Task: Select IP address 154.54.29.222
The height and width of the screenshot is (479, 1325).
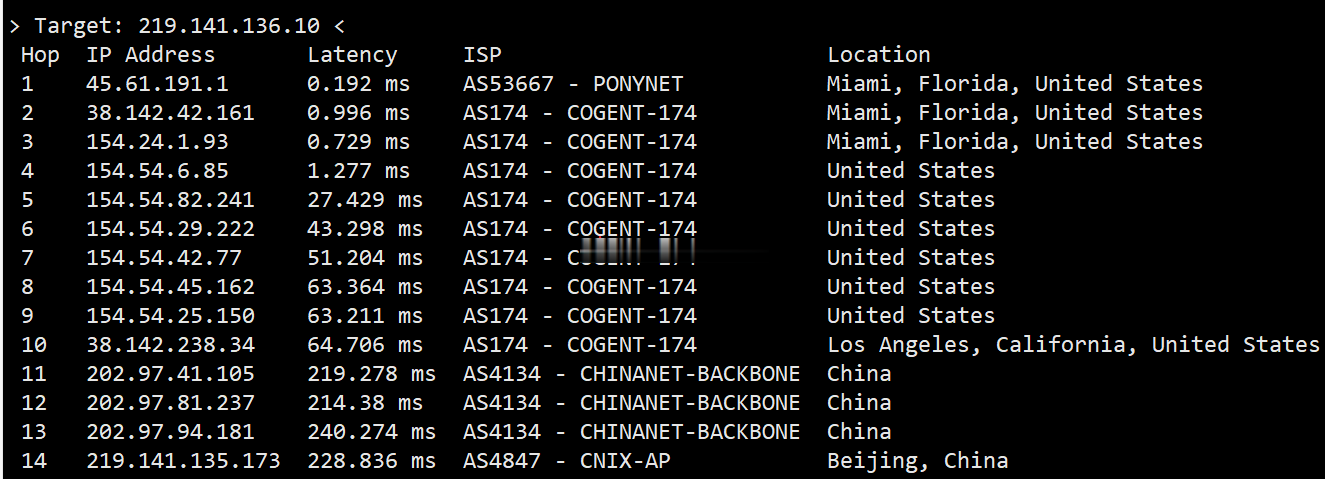Action: click(x=170, y=229)
